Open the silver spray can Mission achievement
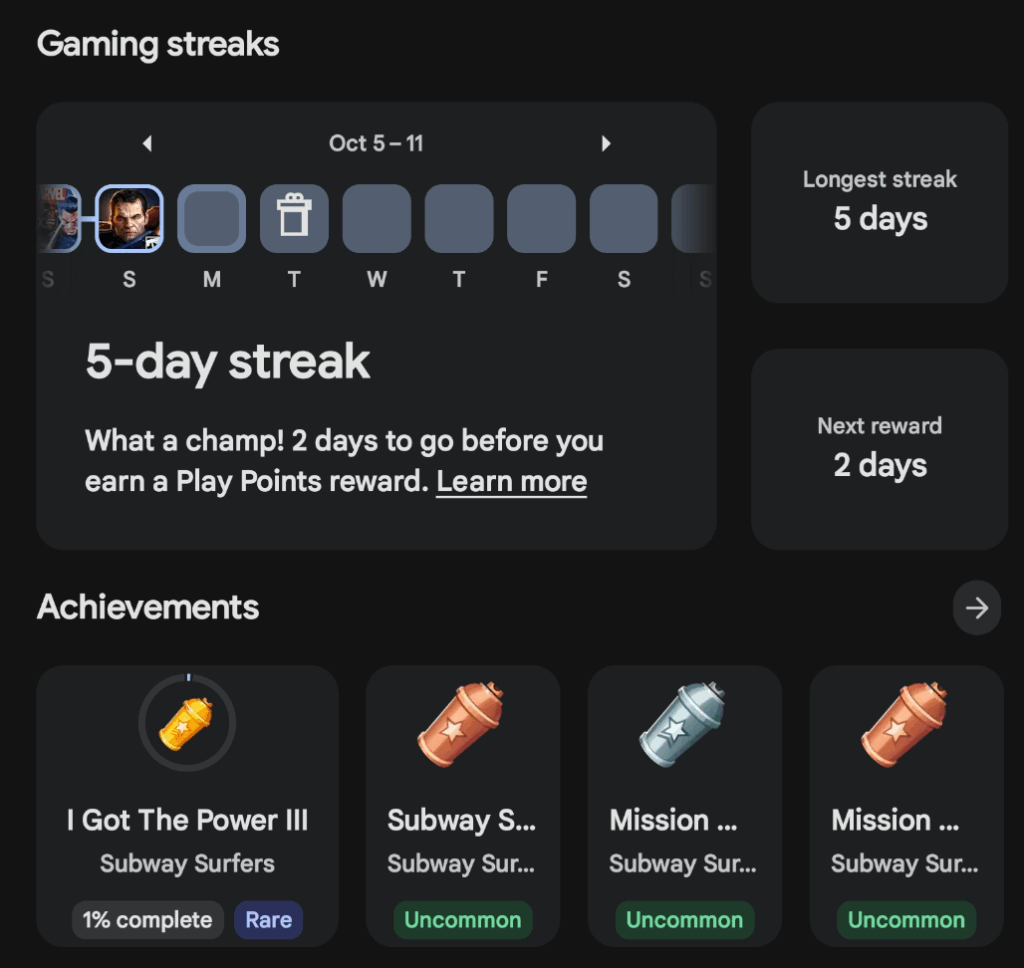 [682, 724]
